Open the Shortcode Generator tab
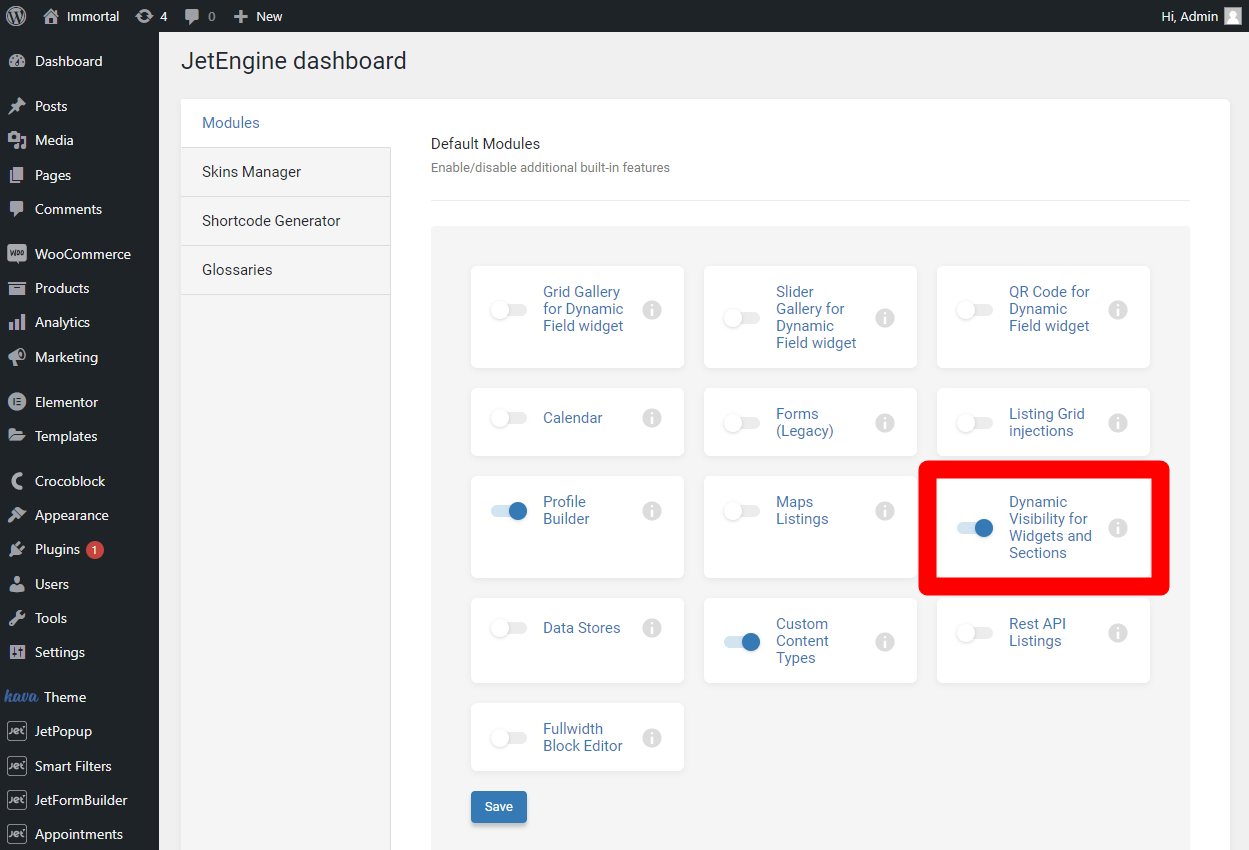This screenshot has width=1249, height=850. [x=286, y=221]
